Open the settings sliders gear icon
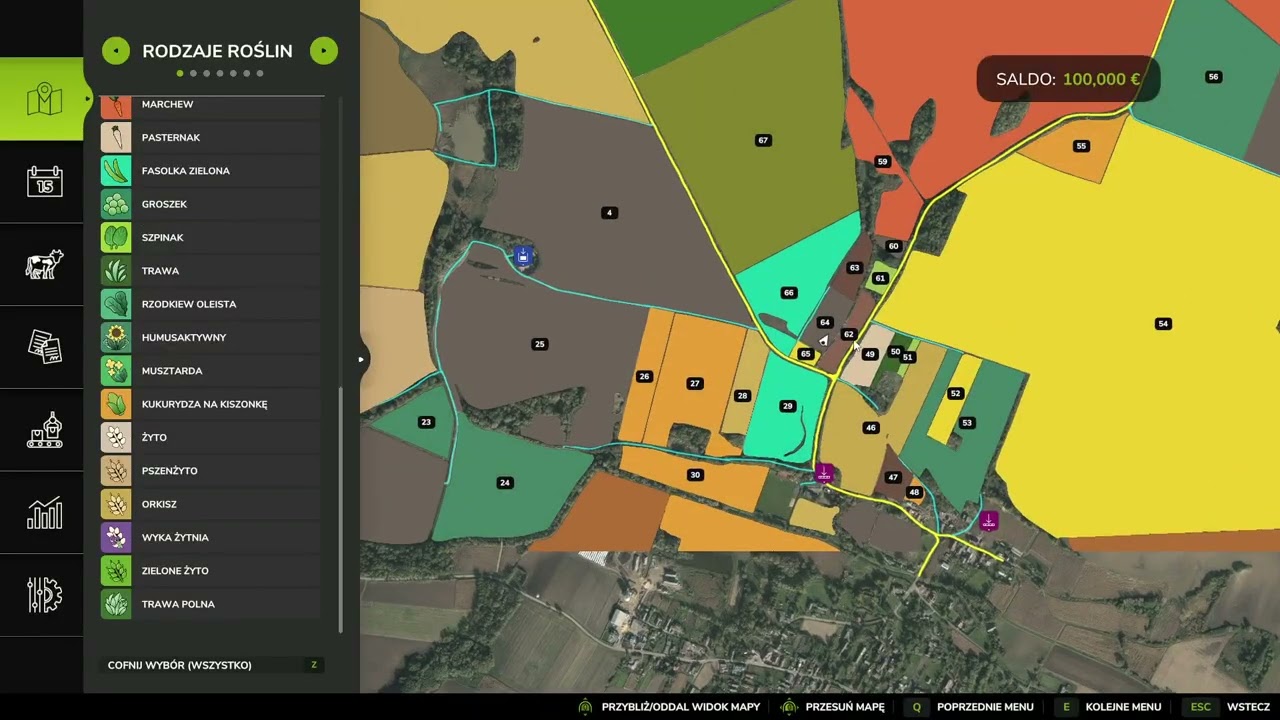 click(44, 595)
